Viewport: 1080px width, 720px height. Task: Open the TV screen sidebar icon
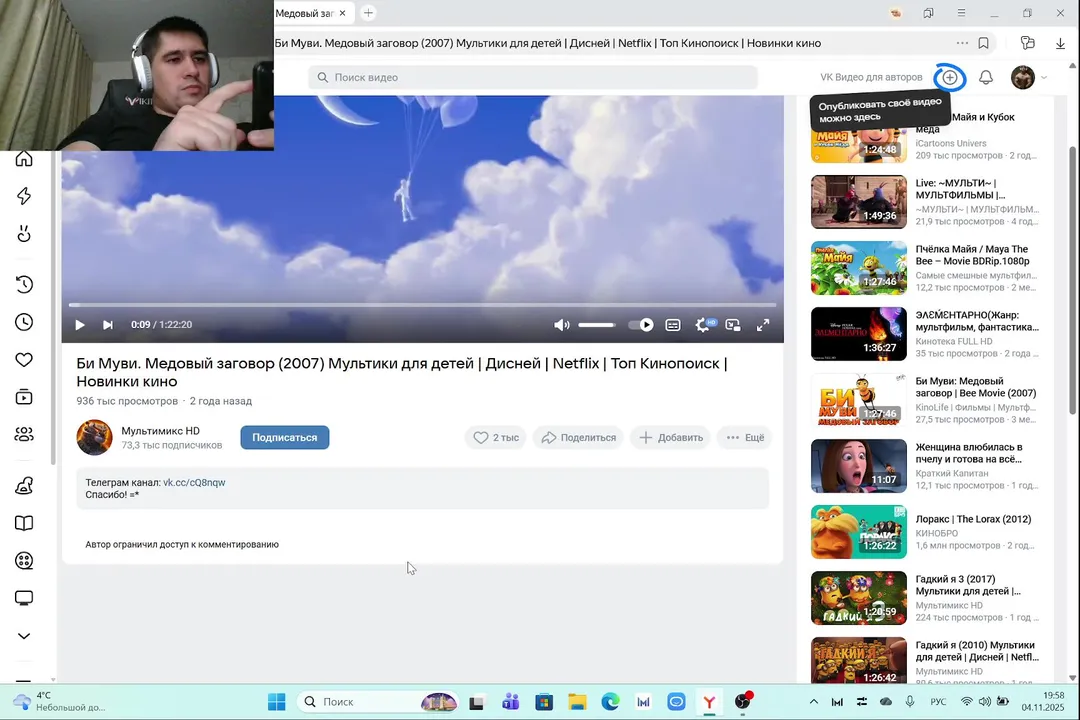click(24, 598)
